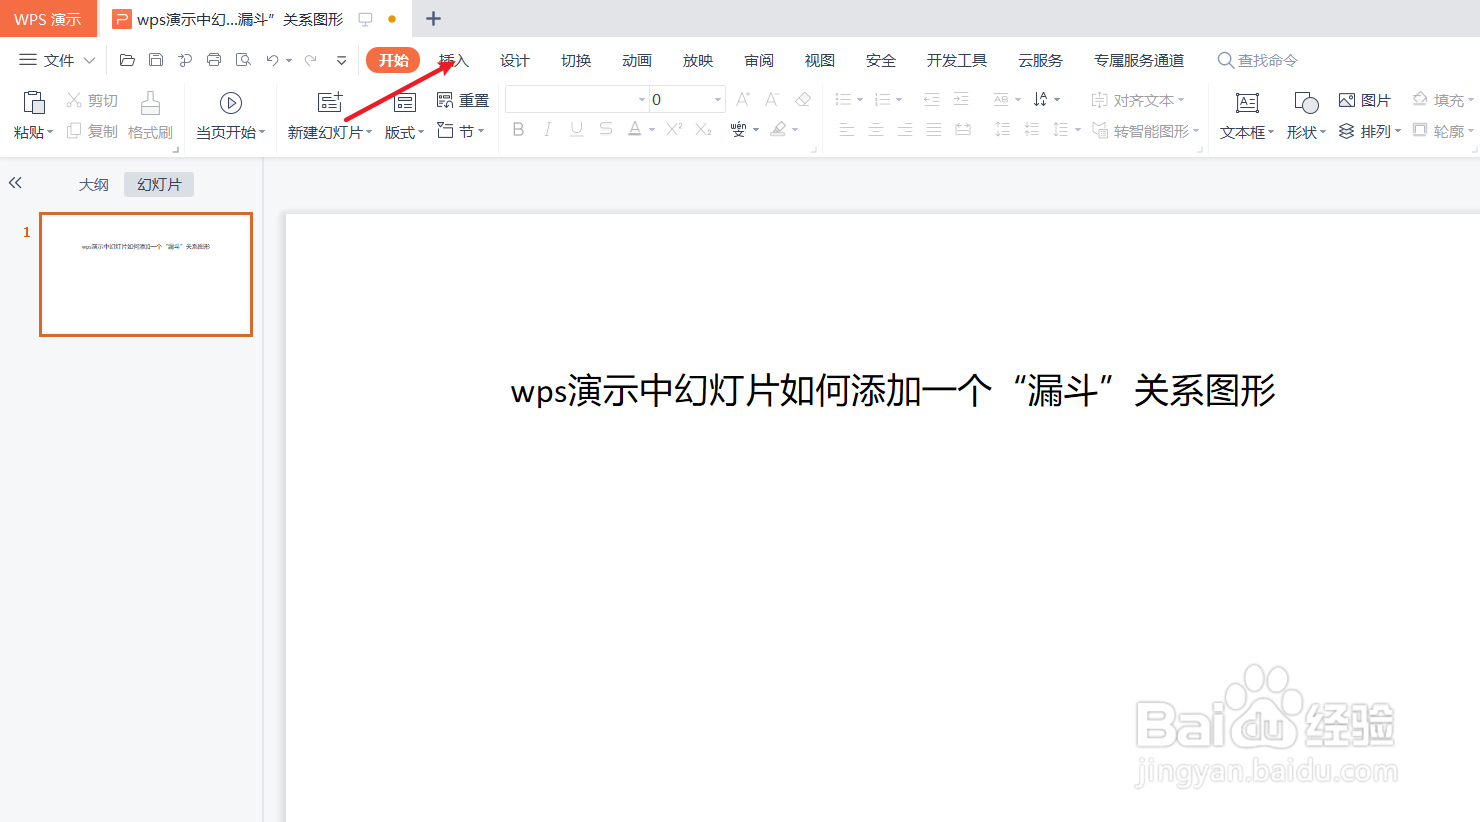Open the Arrange (排列) dropdown
The width and height of the screenshot is (1480, 822).
[x=1370, y=131]
